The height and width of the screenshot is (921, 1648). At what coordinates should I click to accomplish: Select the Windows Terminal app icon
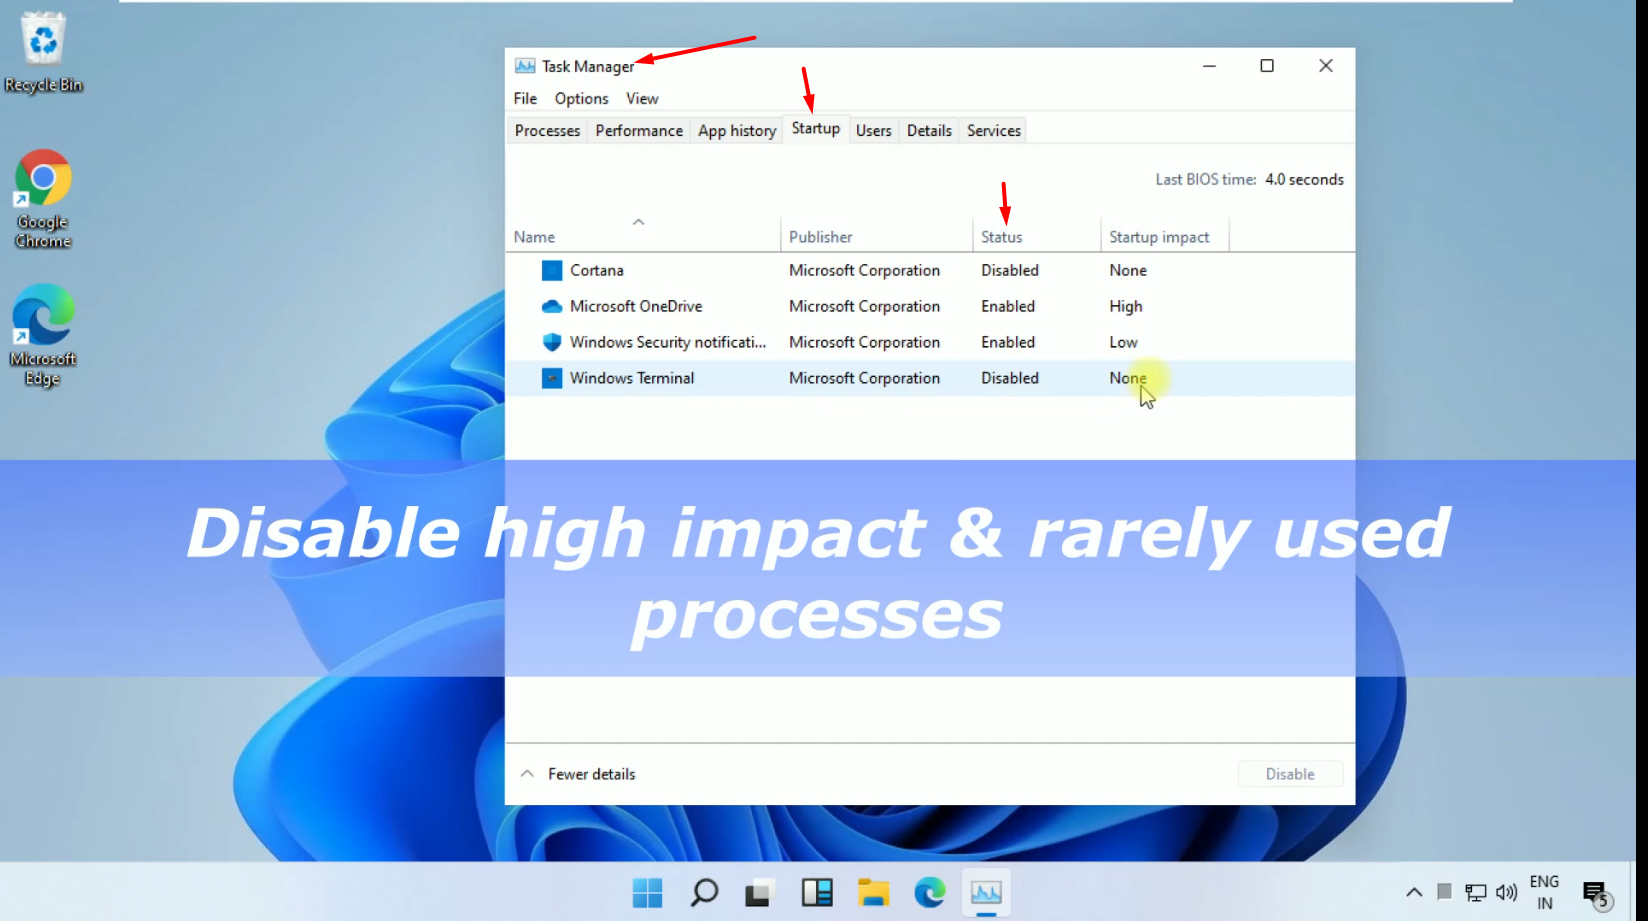[x=552, y=378]
